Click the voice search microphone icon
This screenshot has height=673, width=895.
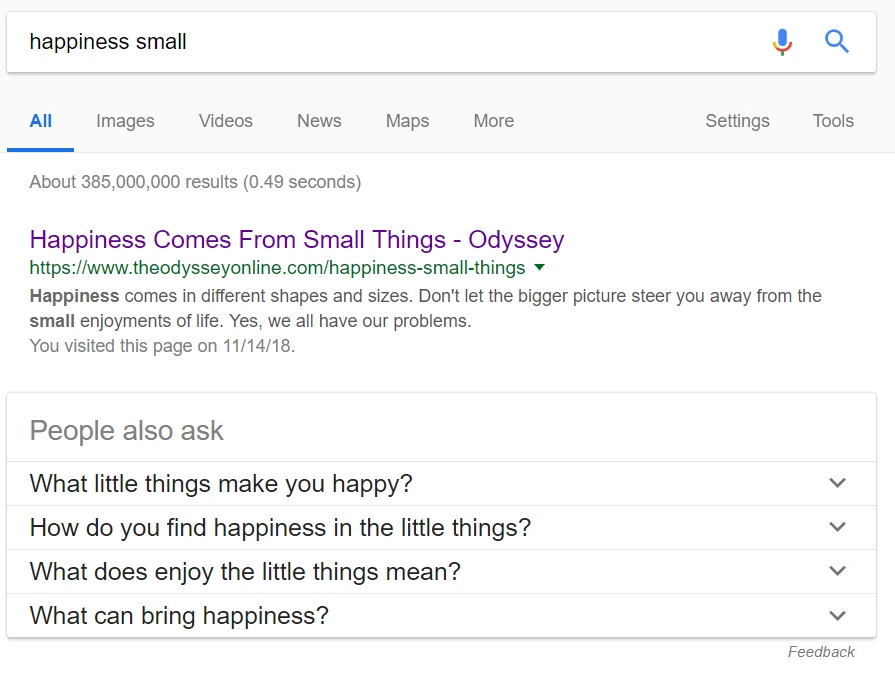pos(782,42)
